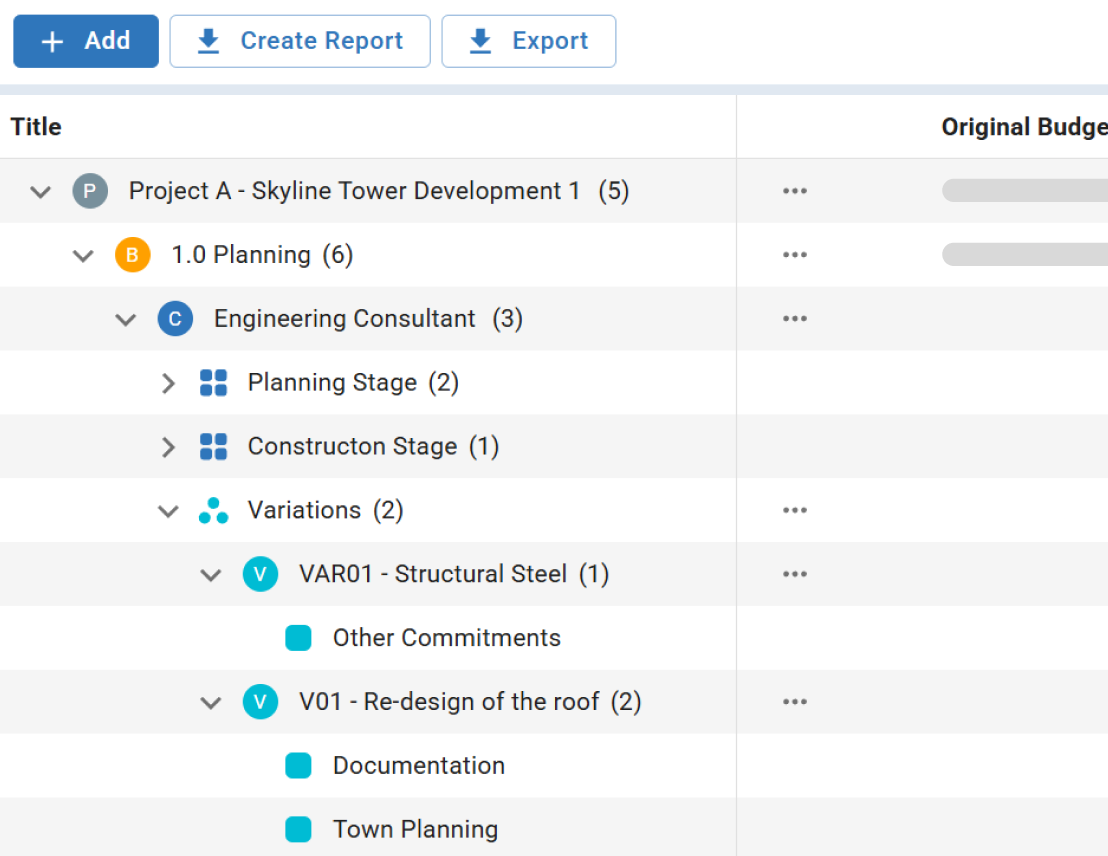Click the orange B icon on 1.0 Planning
Image resolution: width=1108 pixels, height=856 pixels.
click(x=132, y=255)
